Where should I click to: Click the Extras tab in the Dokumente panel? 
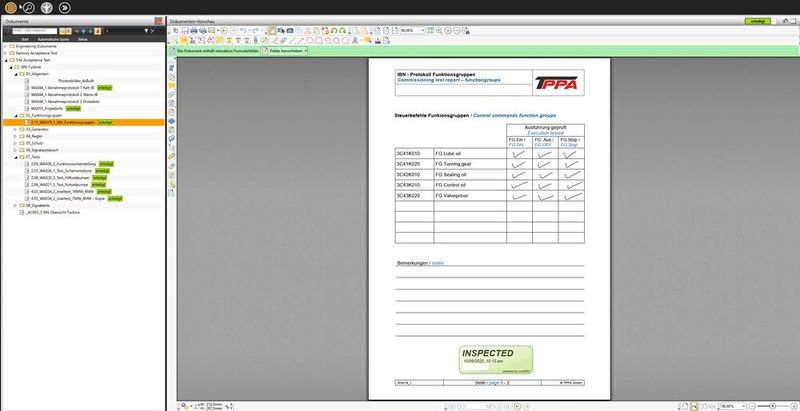[83, 39]
